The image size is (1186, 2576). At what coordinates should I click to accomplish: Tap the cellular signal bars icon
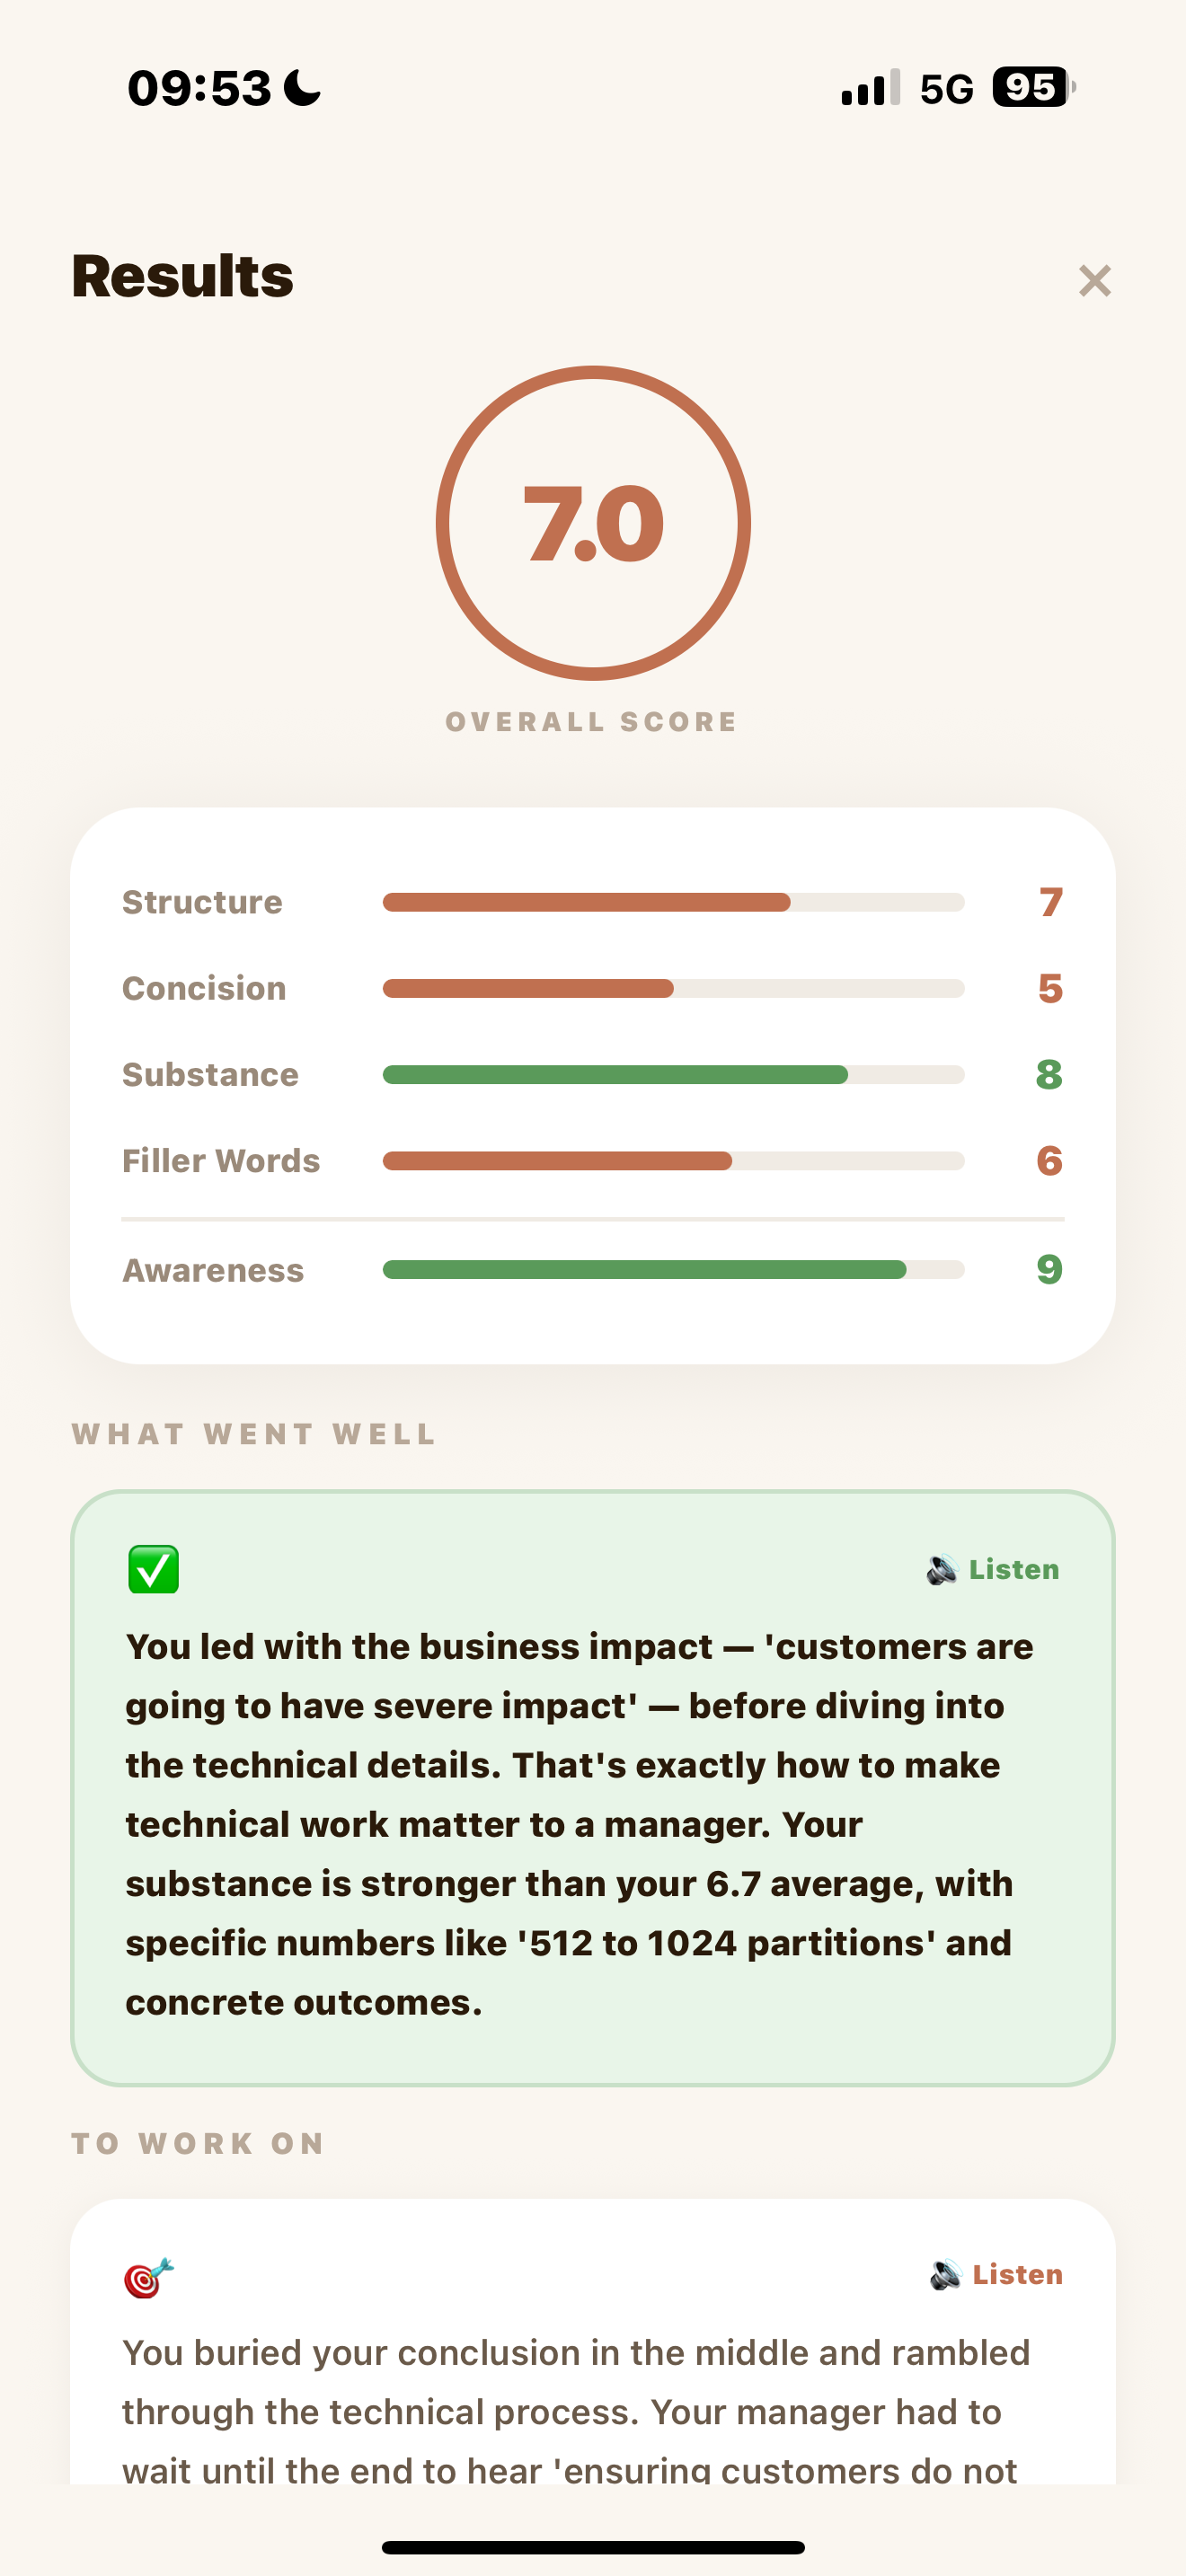(x=870, y=88)
